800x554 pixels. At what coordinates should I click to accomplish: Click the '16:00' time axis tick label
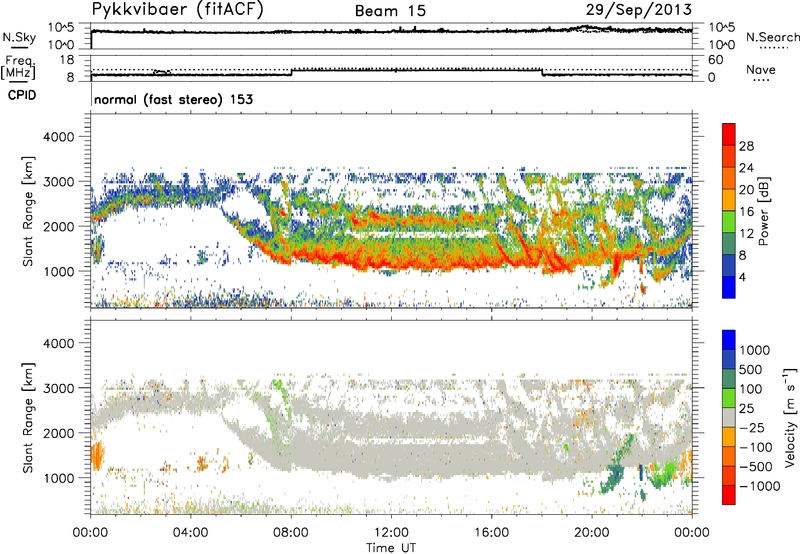coord(491,533)
